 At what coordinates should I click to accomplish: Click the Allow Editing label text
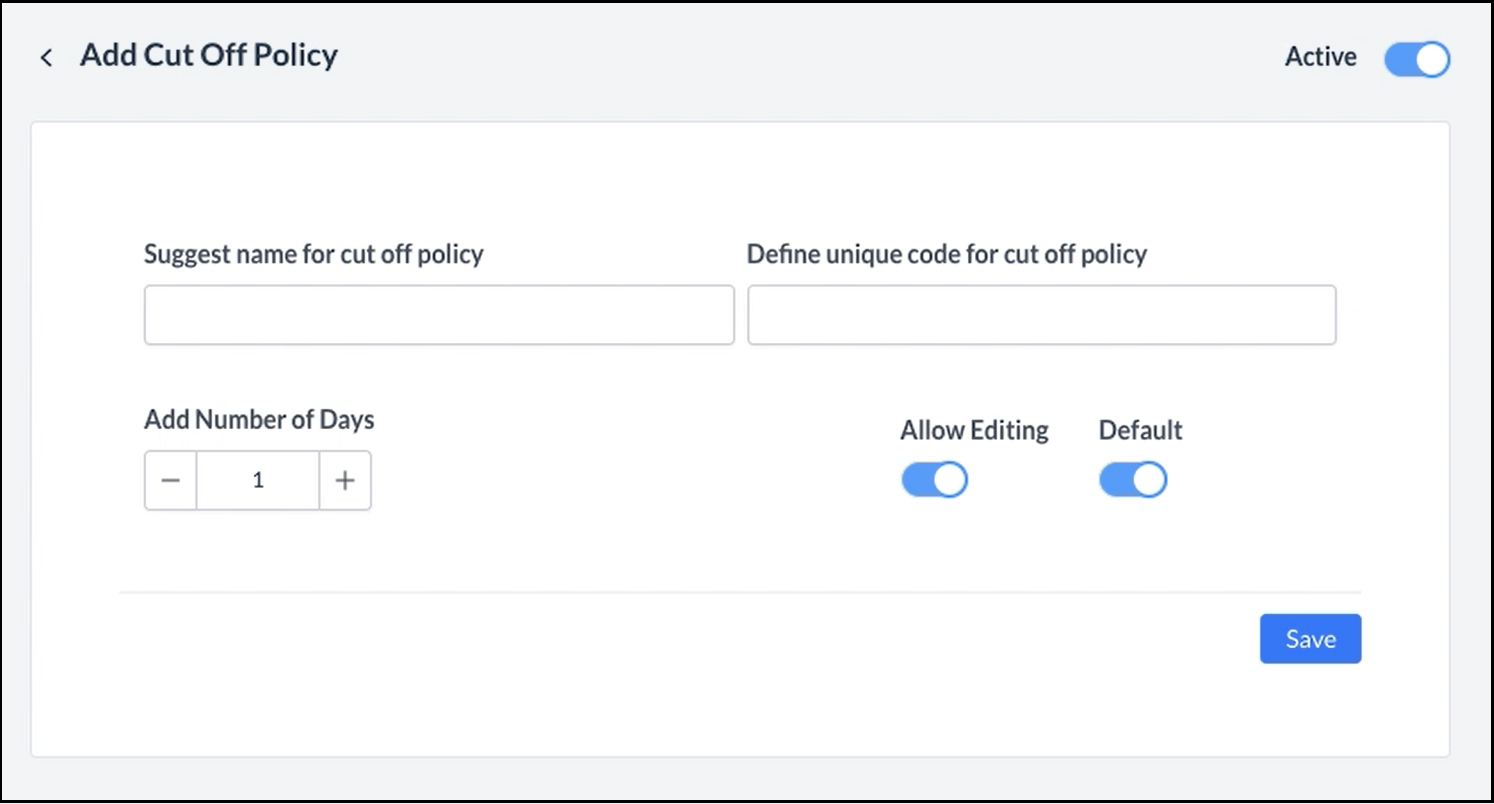tap(973, 430)
